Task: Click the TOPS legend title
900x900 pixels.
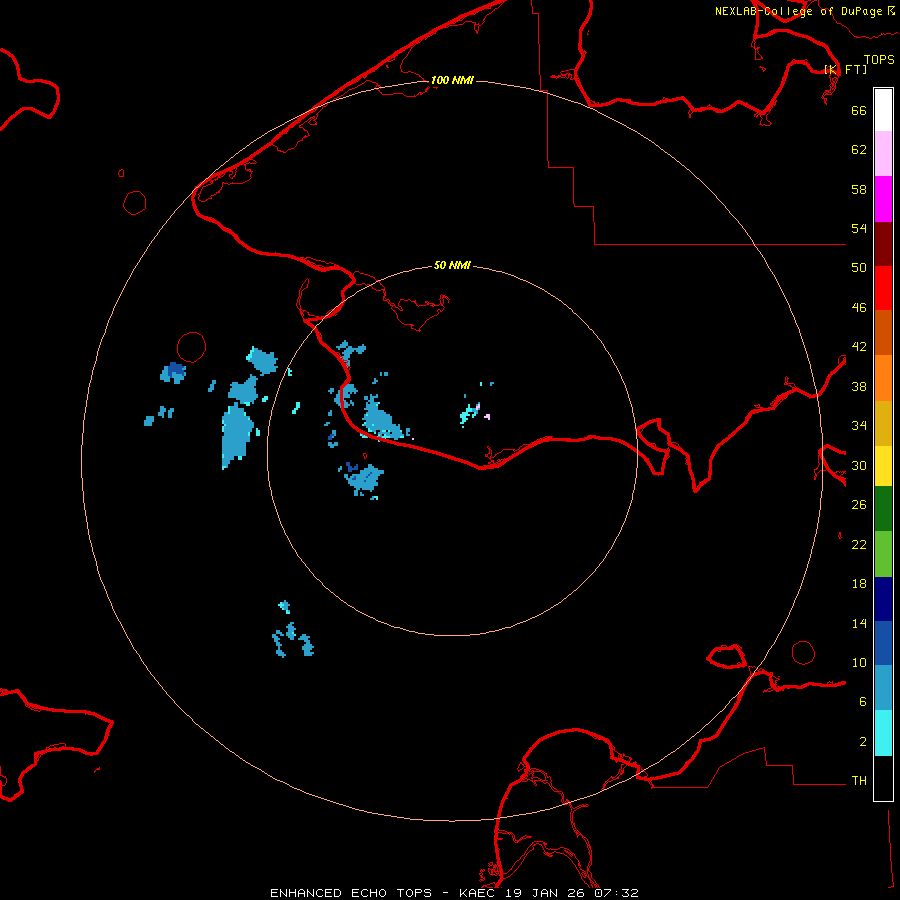Action: coord(879,59)
